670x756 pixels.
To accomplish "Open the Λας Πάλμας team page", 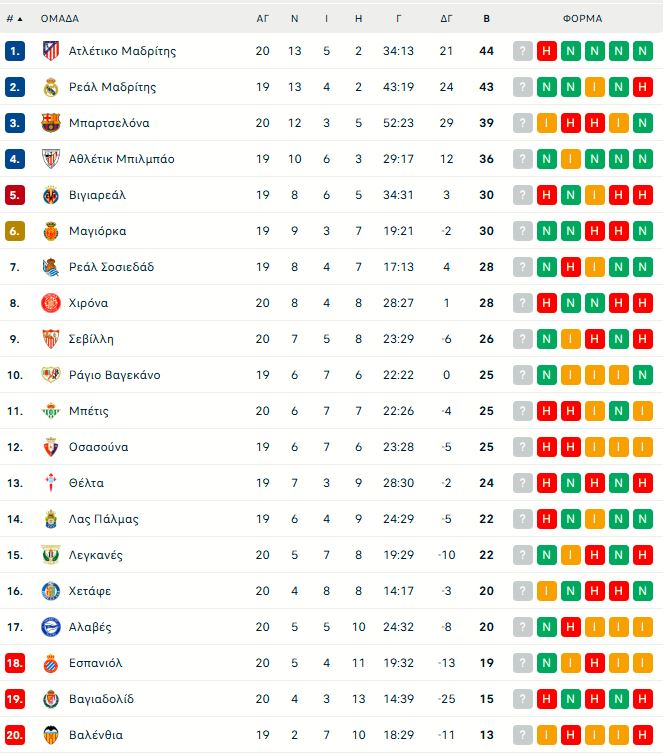I will [x=103, y=519].
